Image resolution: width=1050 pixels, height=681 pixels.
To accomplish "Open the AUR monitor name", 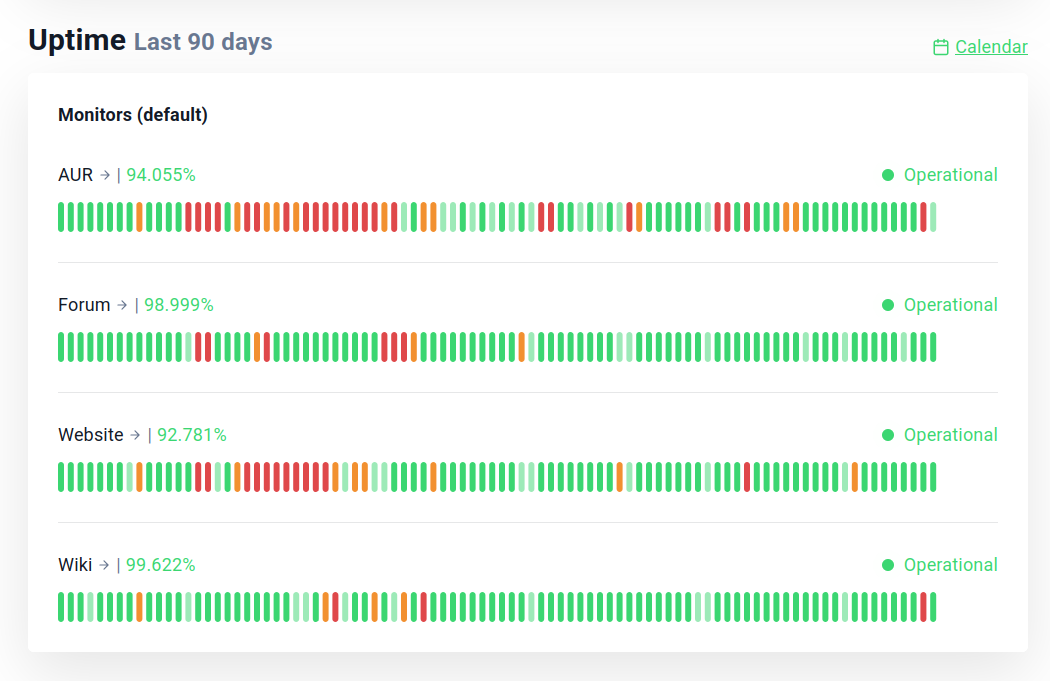I will [75, 175].
